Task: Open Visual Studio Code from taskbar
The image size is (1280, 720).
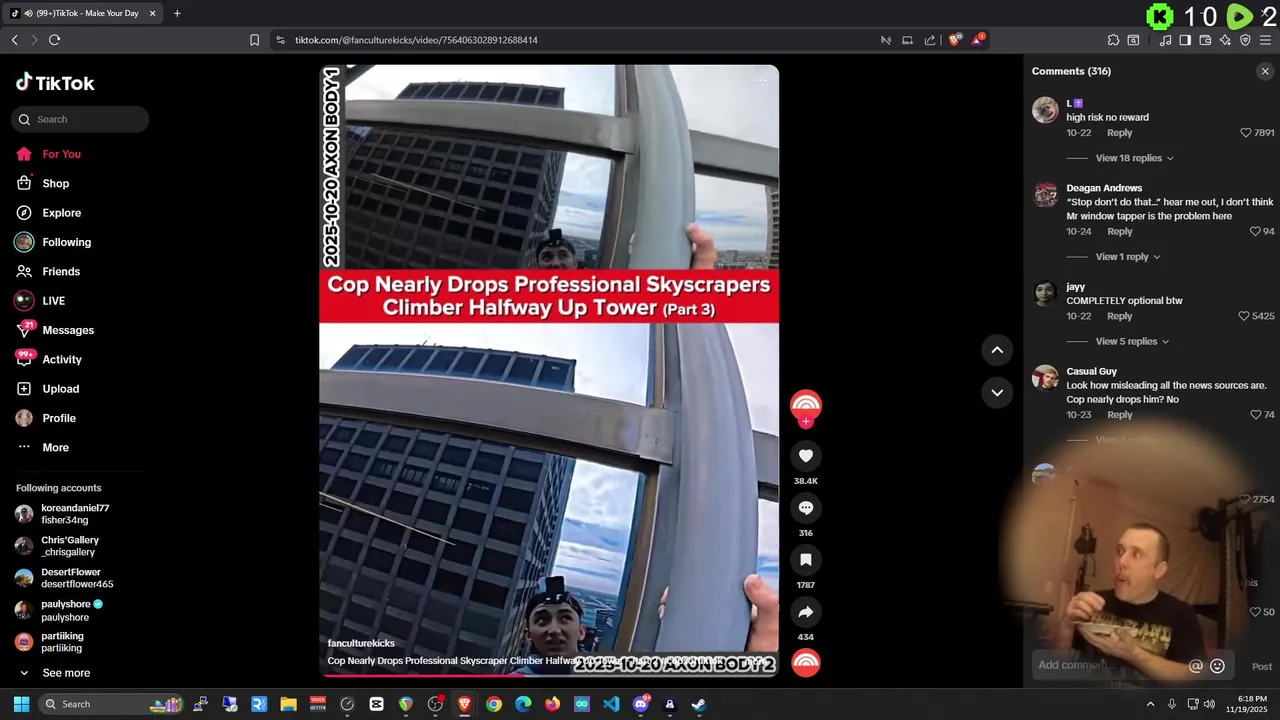Action: click(611, 704)
